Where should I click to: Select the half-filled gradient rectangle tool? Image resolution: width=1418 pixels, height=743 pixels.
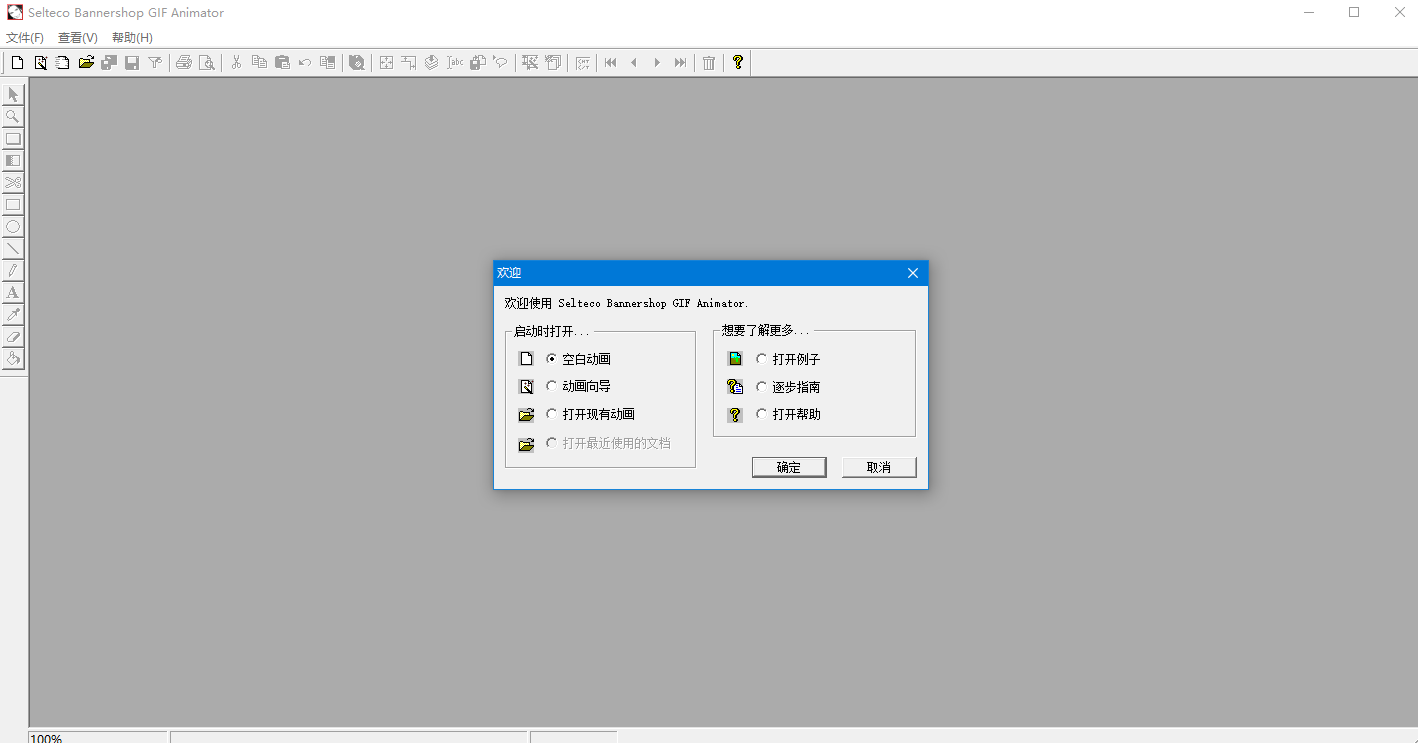point(13,161)
